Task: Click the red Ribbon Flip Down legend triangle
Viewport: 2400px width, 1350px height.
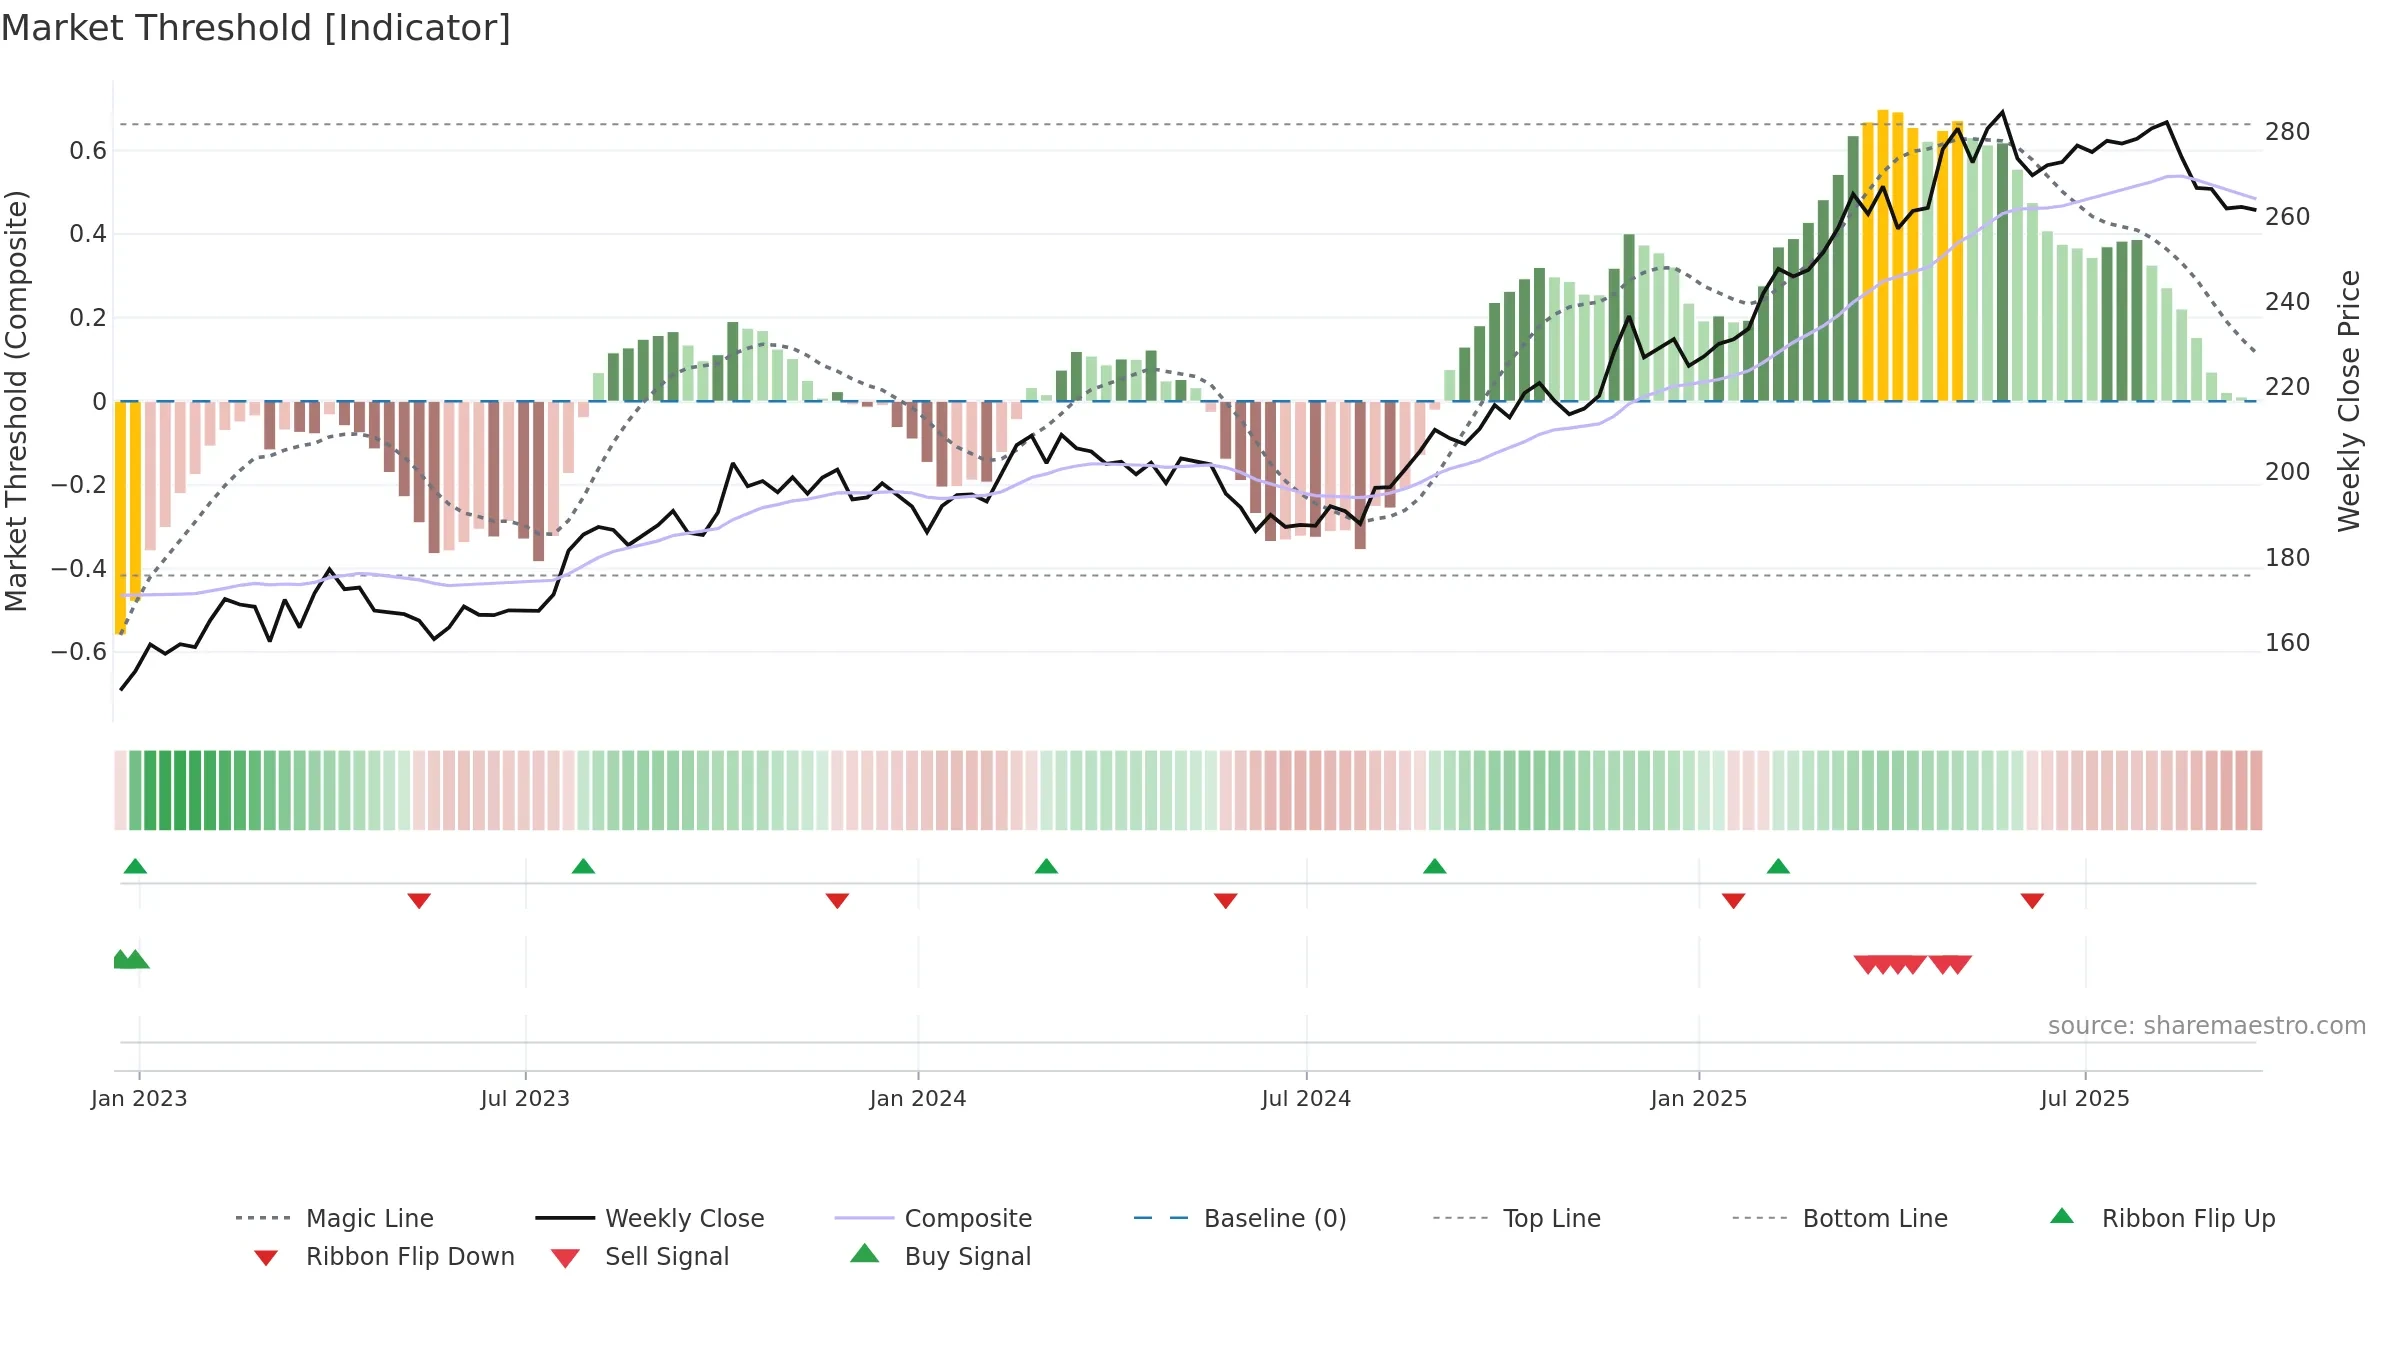Action: click(x=265, y=1258)
